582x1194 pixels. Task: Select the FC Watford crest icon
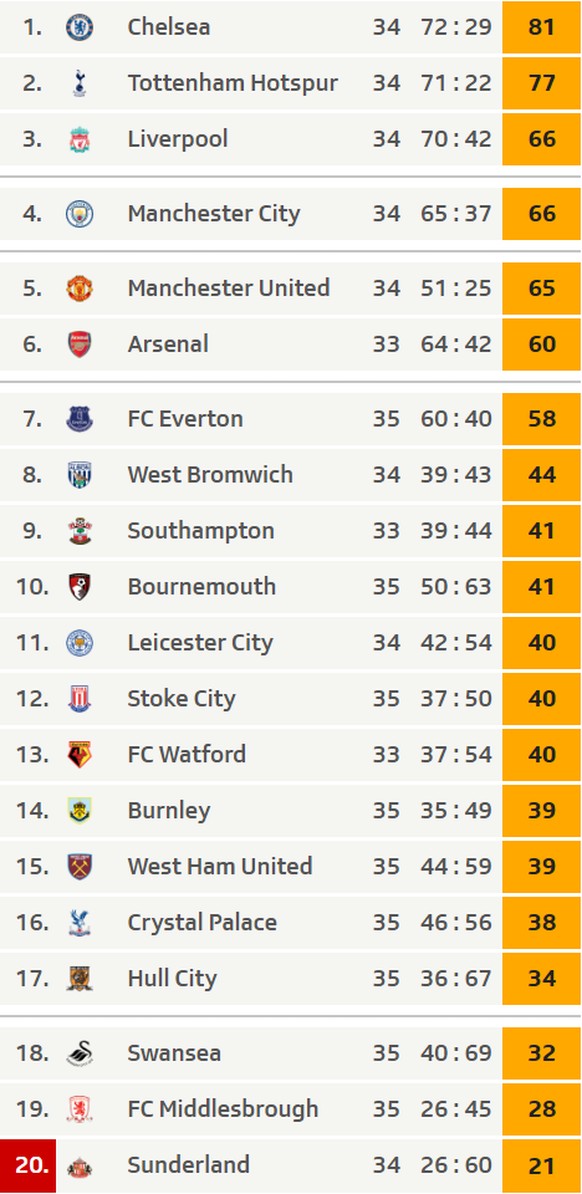(x=79, y=755)
